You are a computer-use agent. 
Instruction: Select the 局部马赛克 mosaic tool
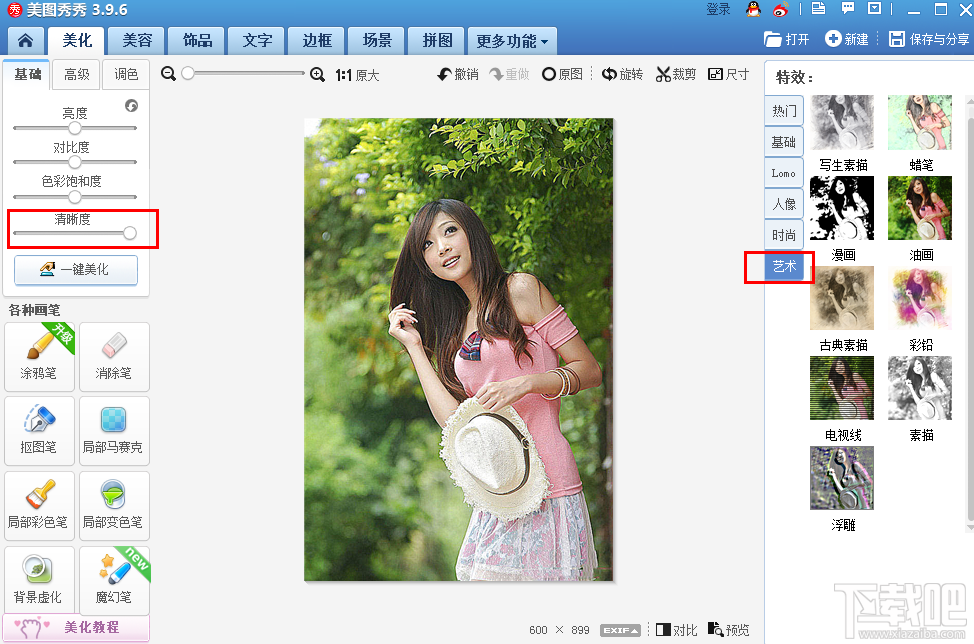pyautogui.click(x=114, y=431)
